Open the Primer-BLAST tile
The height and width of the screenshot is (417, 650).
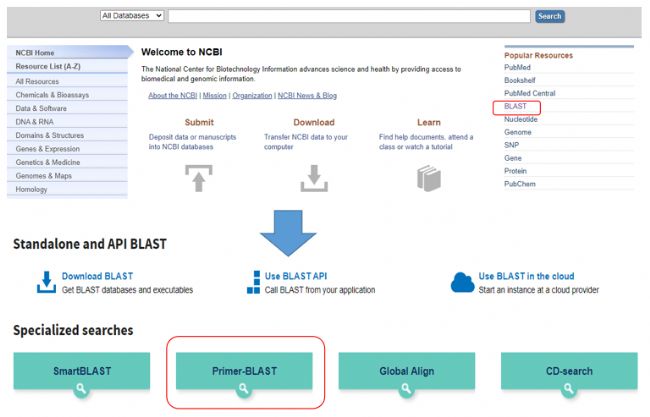coord(244,371)
